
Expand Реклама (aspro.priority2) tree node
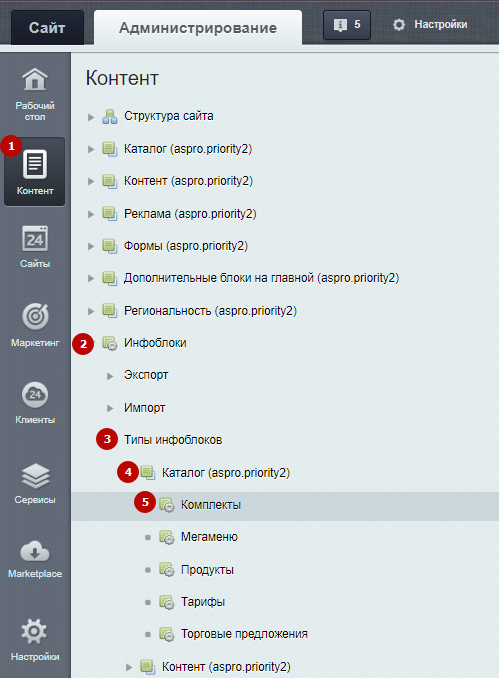(91, 214)
